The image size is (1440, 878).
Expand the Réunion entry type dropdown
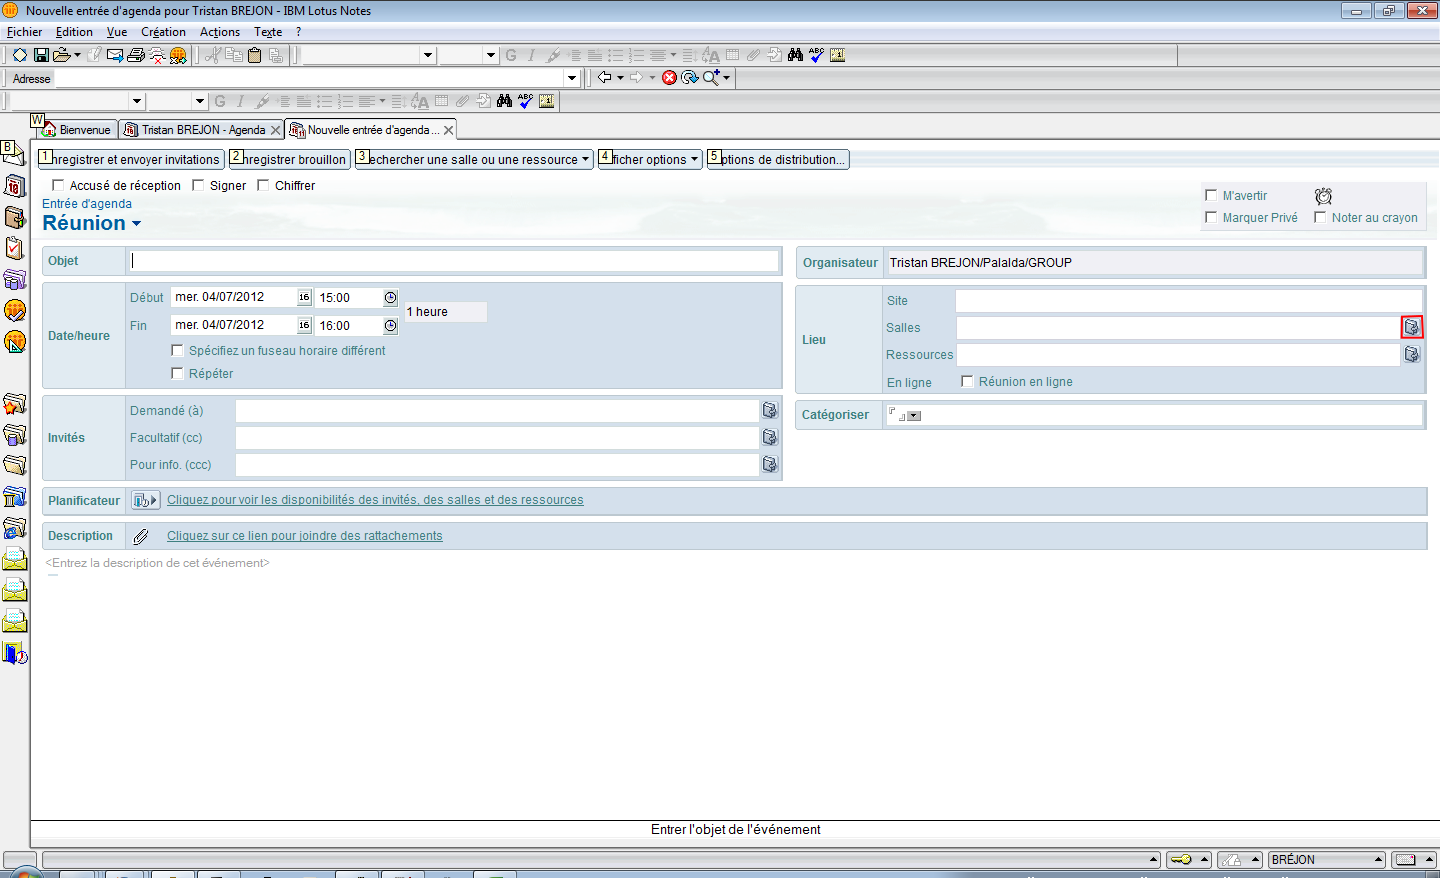[136, 224]
